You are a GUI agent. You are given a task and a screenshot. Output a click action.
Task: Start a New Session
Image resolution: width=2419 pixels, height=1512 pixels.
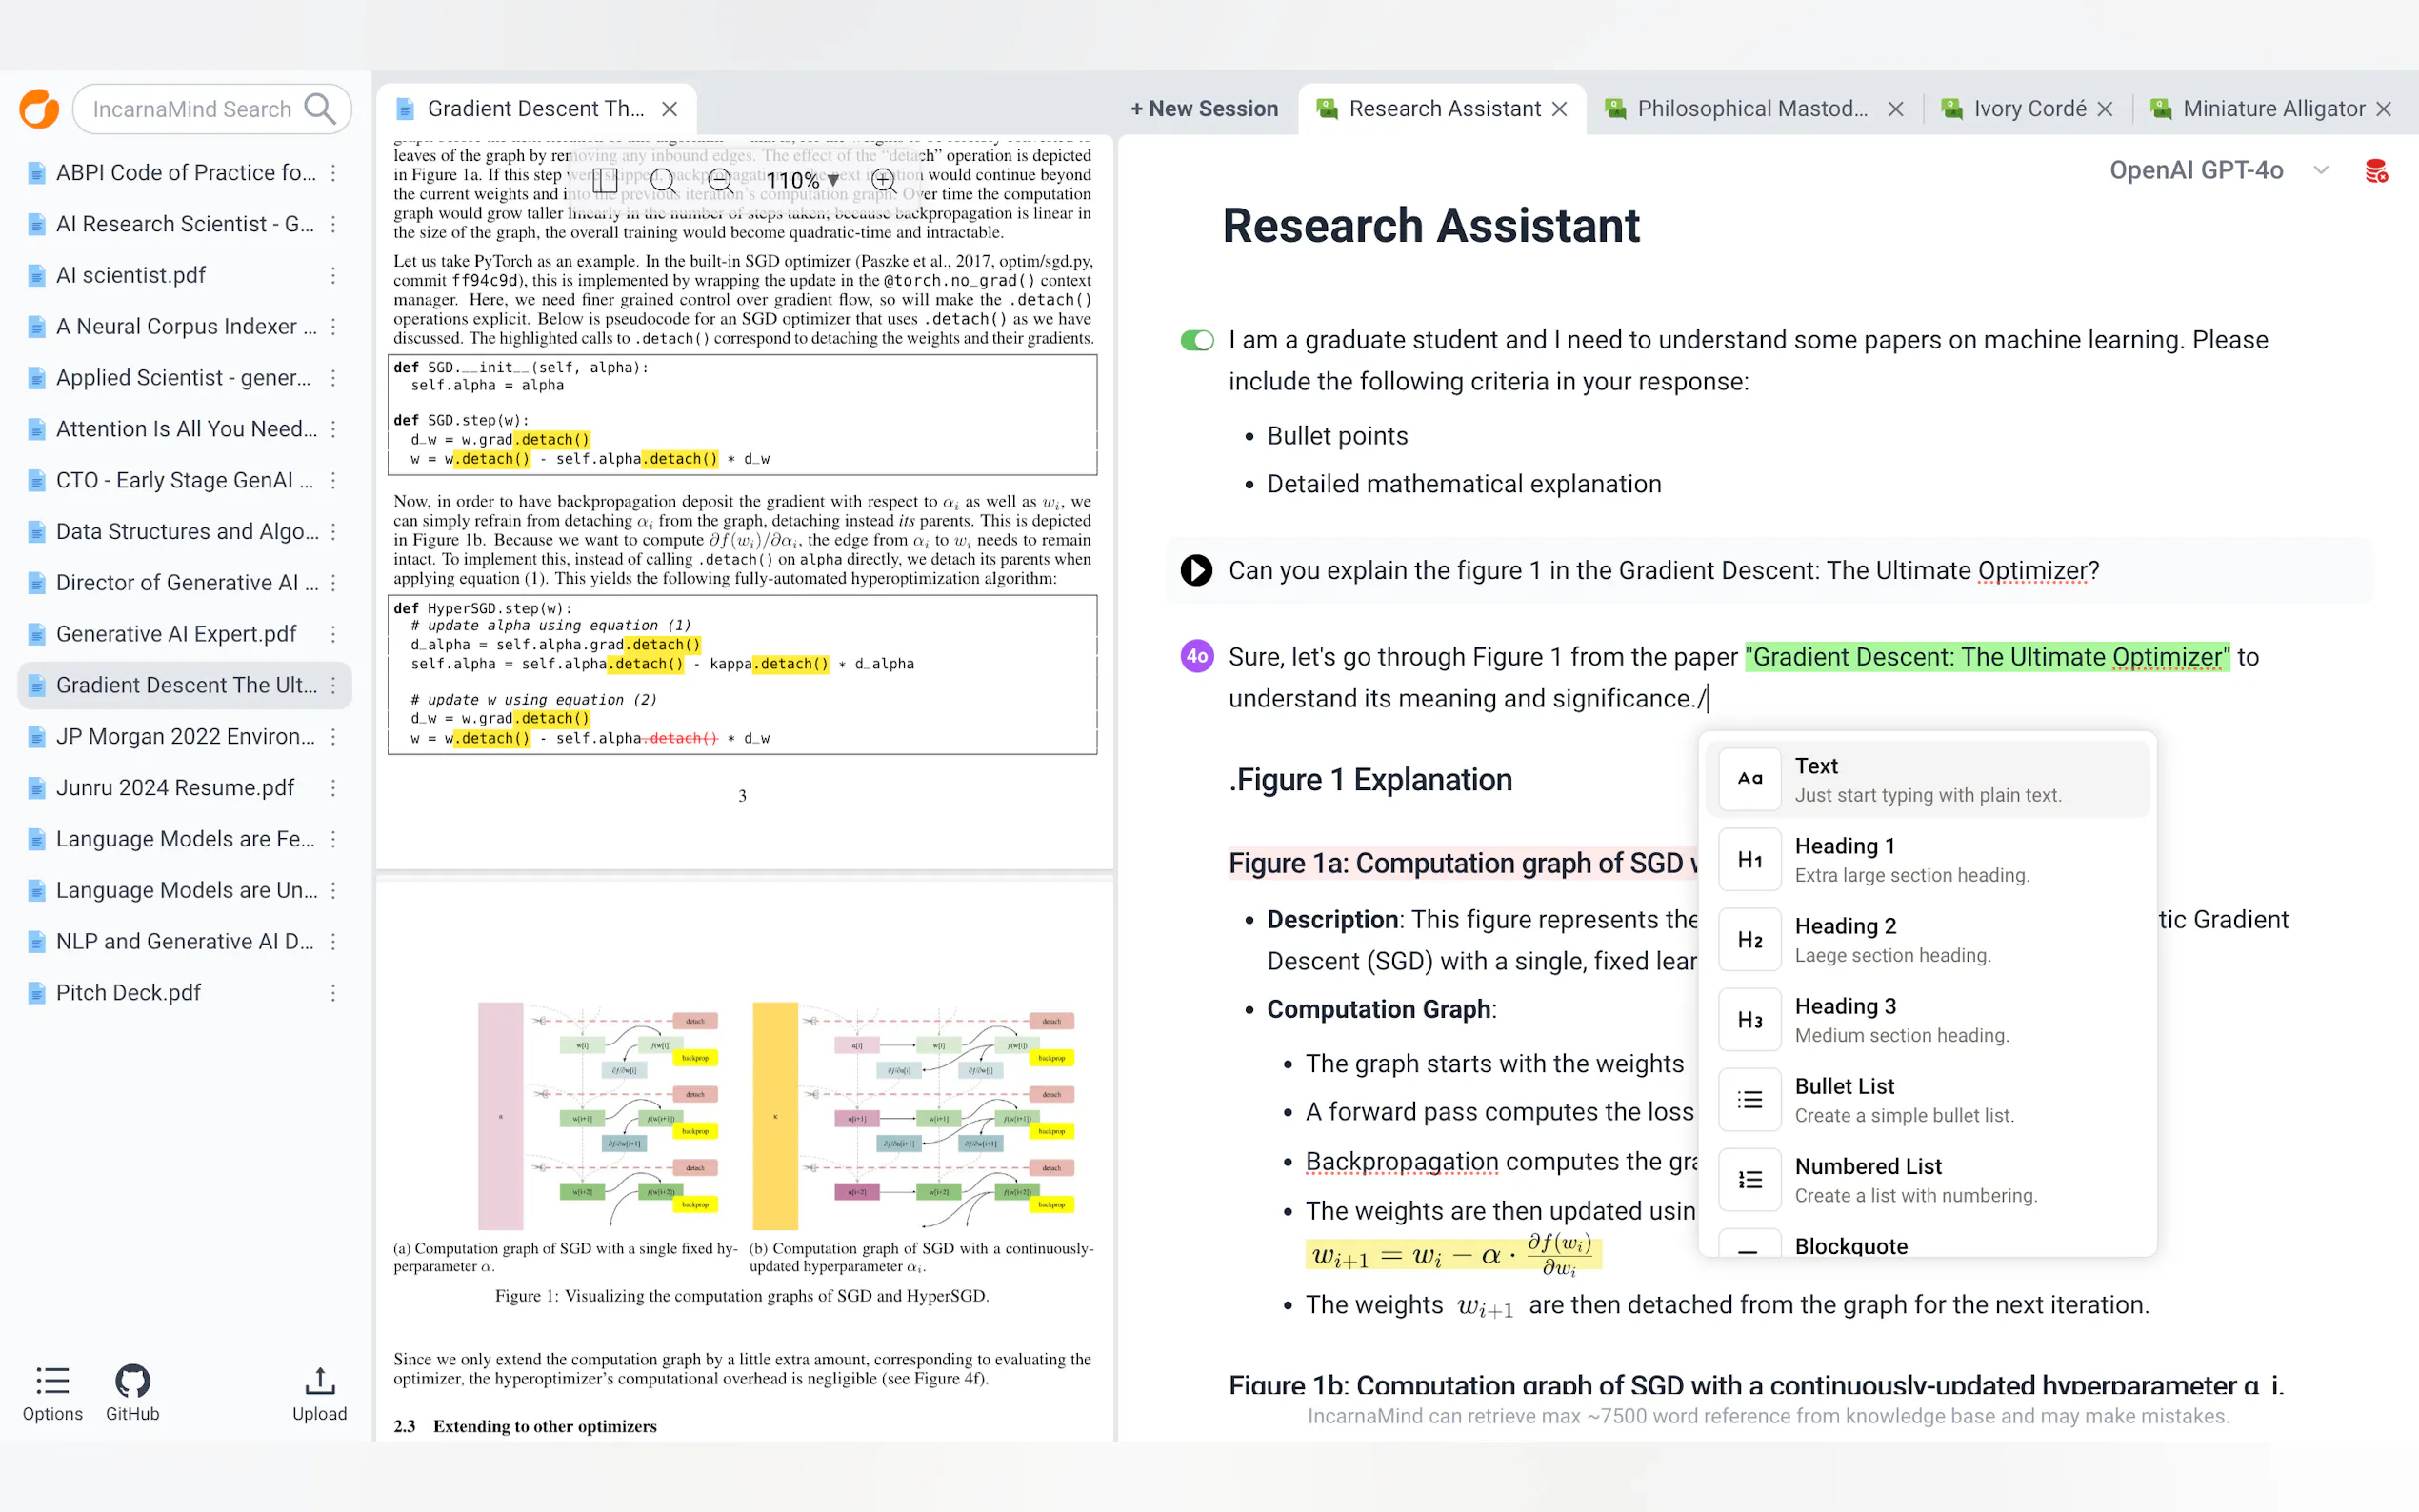[x=1204, y=109]
